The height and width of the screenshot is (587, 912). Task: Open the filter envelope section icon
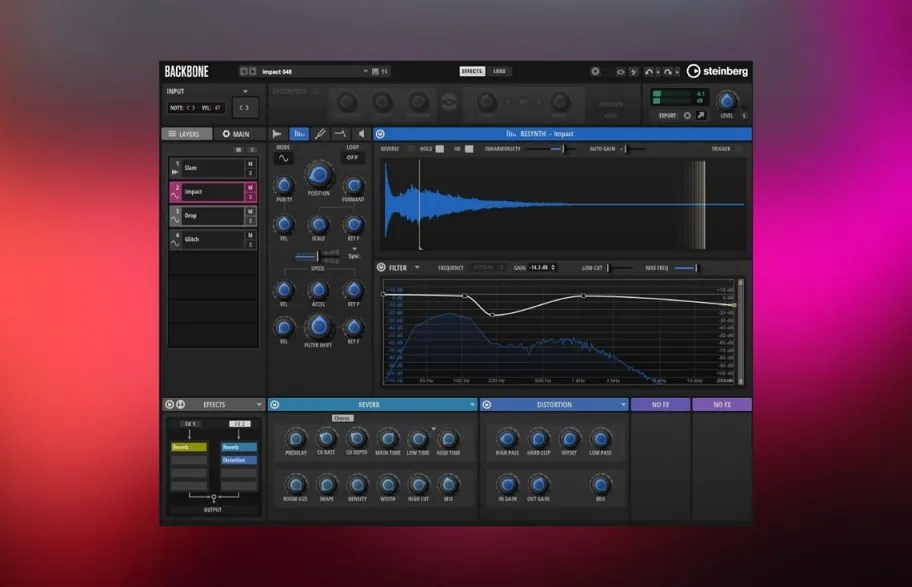(x=341, y=134)
